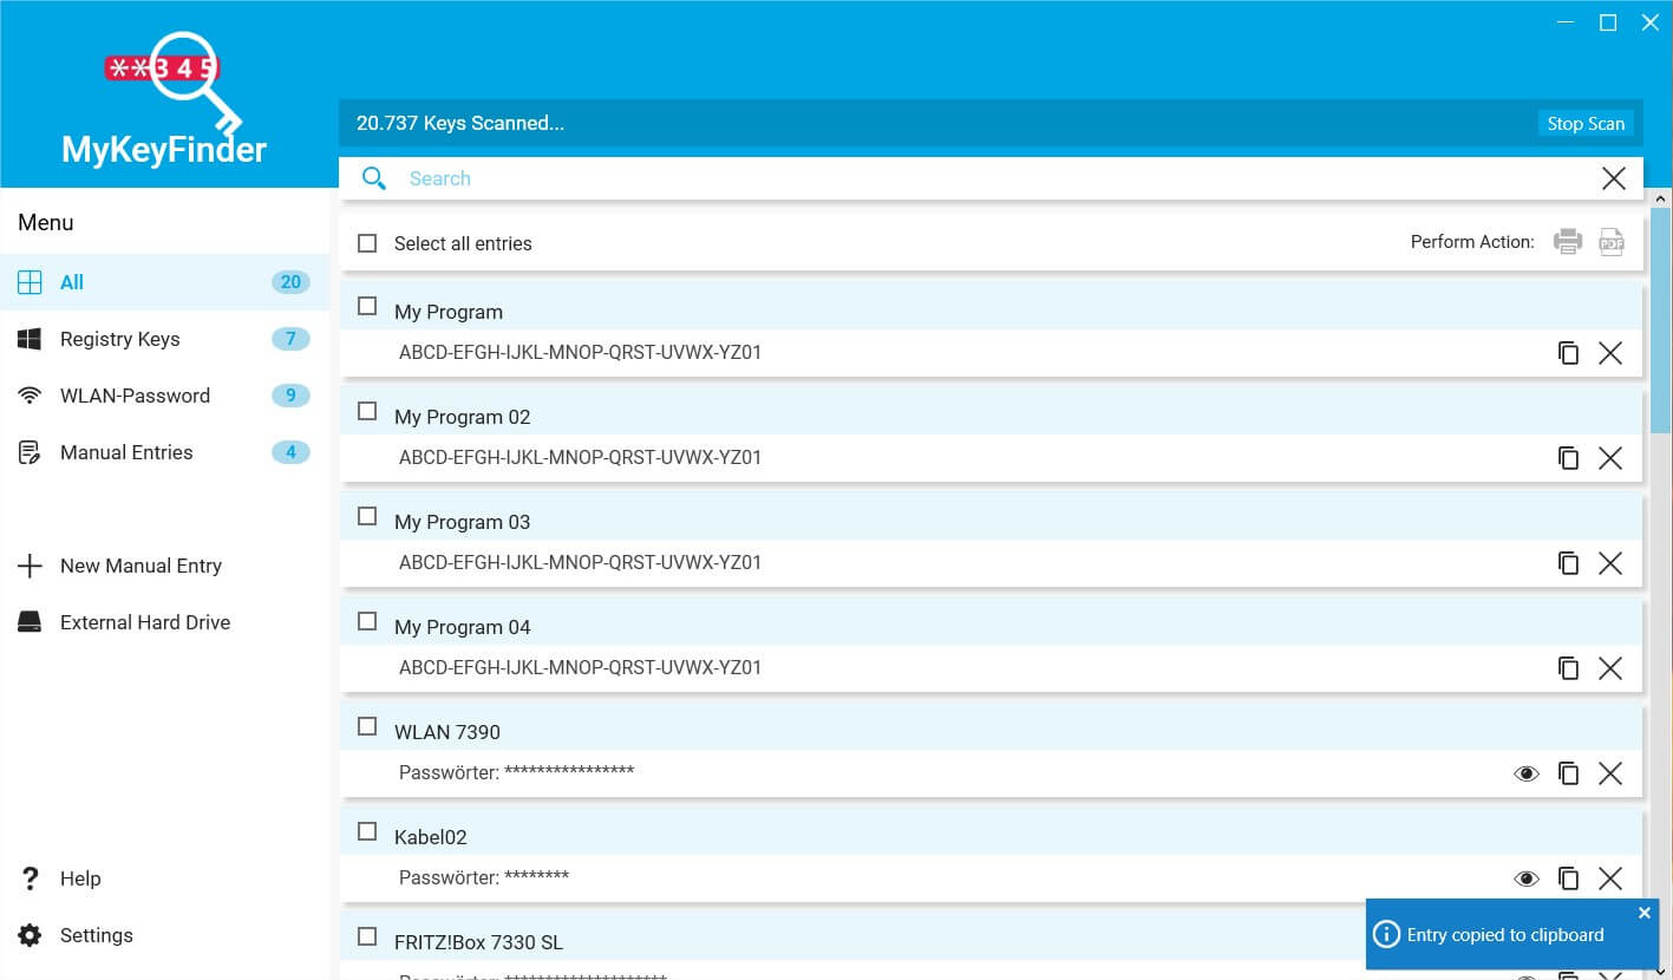Reveal the Kabel02 password
Image resolution: width=1673 pixels, height=980 pixels.
pos(1526,878)
